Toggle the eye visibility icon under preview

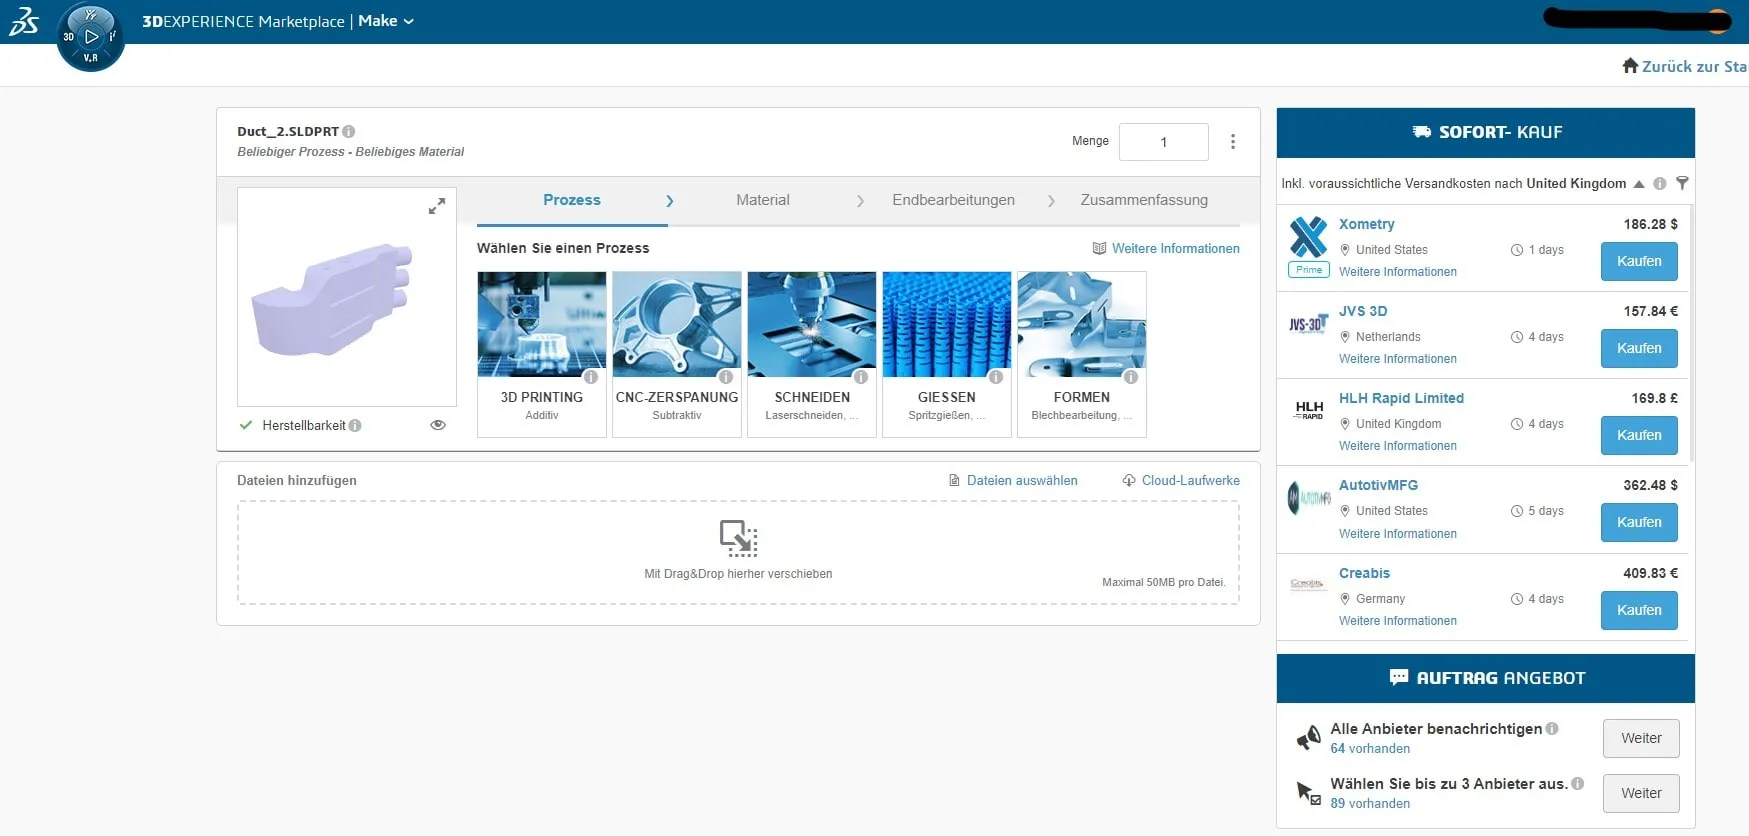438,425
